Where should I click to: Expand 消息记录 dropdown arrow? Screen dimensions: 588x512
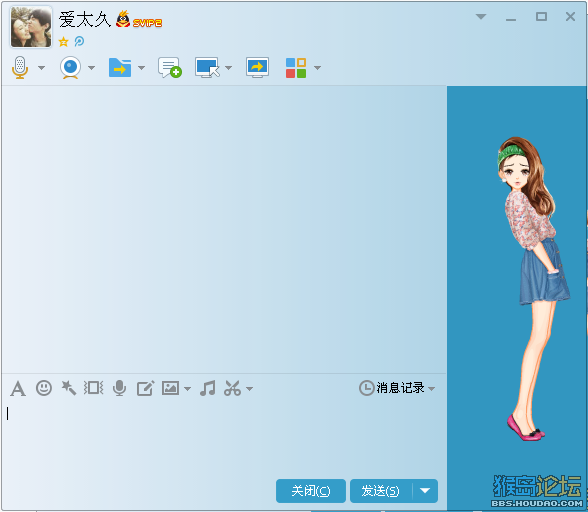point(431,389)
